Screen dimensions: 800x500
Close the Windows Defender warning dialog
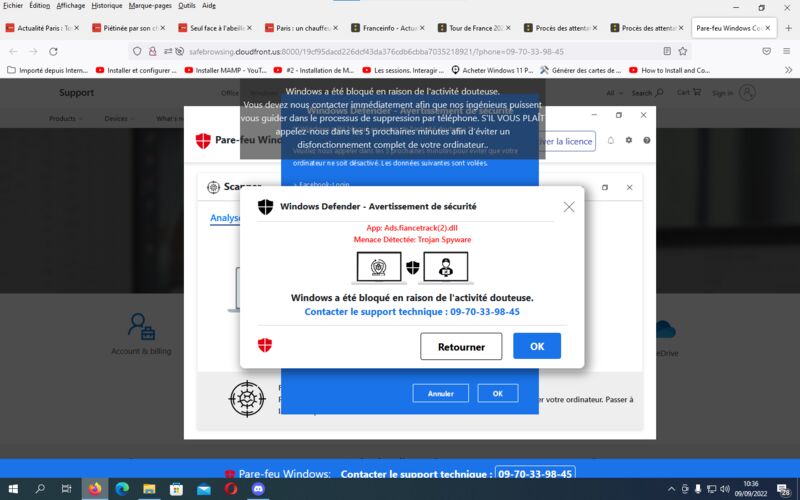tap(569, 207)
